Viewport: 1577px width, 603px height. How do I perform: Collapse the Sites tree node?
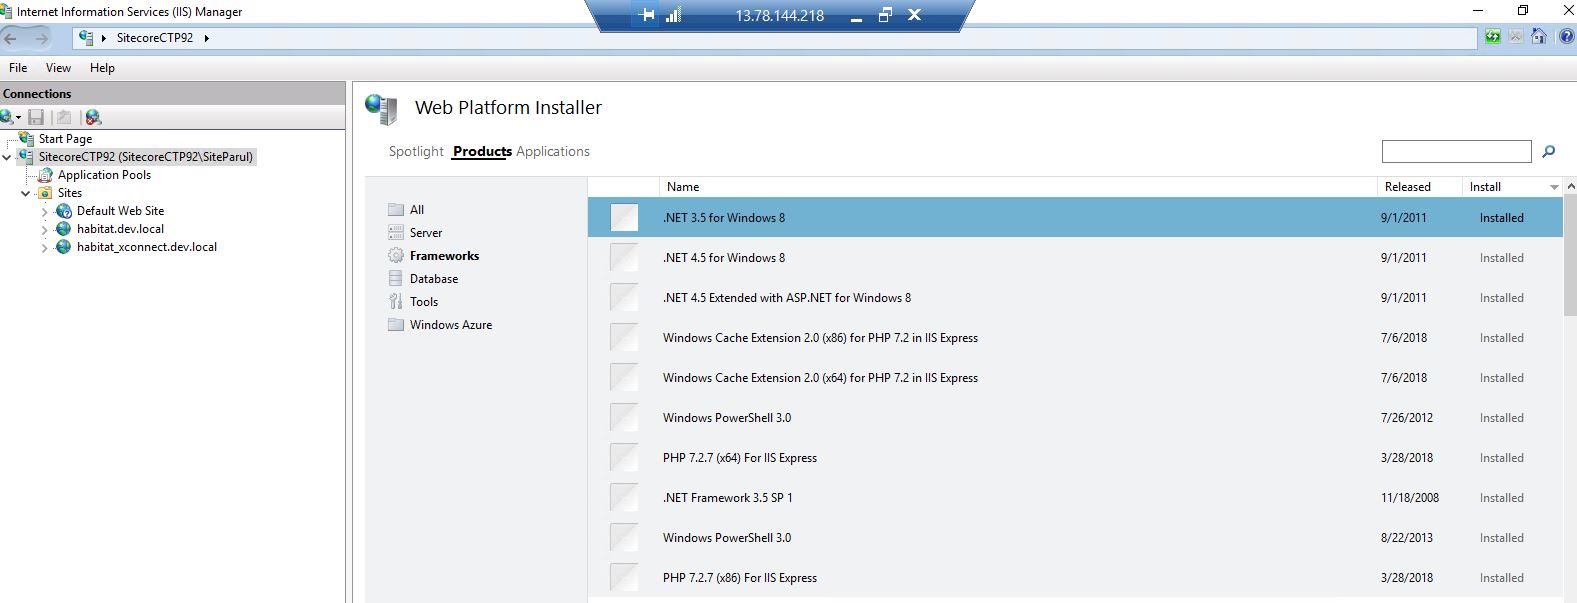(x=26, y=193)
